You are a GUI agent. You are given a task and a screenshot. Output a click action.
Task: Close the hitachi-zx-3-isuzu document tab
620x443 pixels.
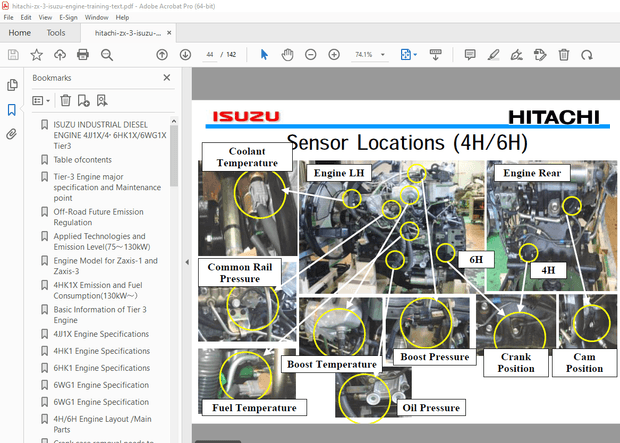click(169, 33)
